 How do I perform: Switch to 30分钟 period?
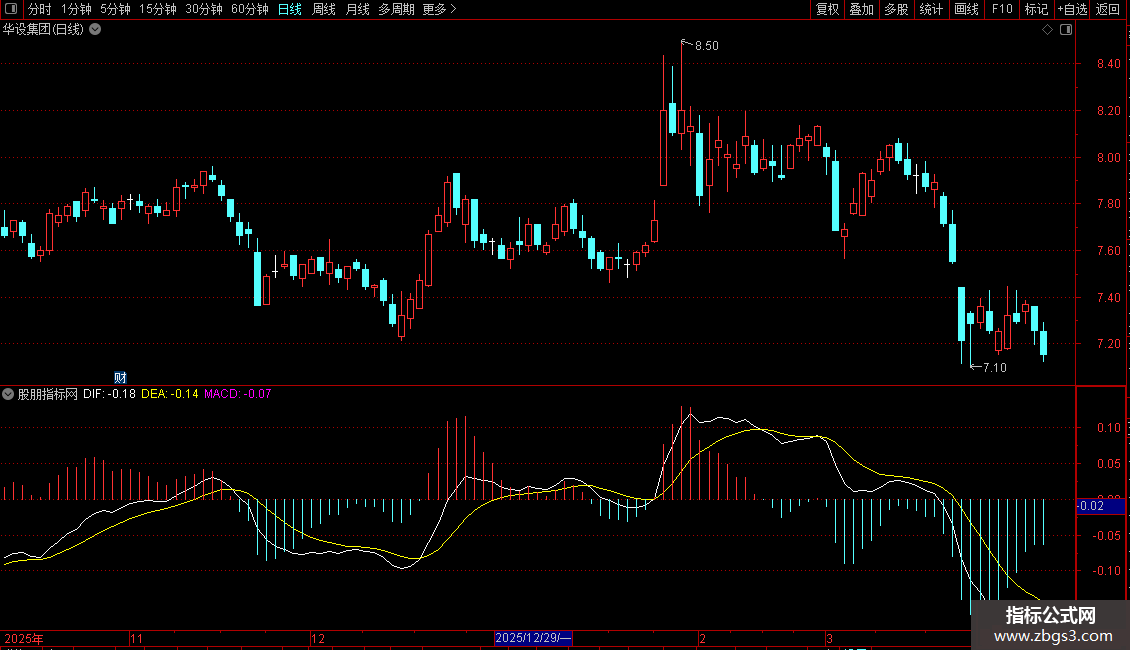[x=204, y=9]
